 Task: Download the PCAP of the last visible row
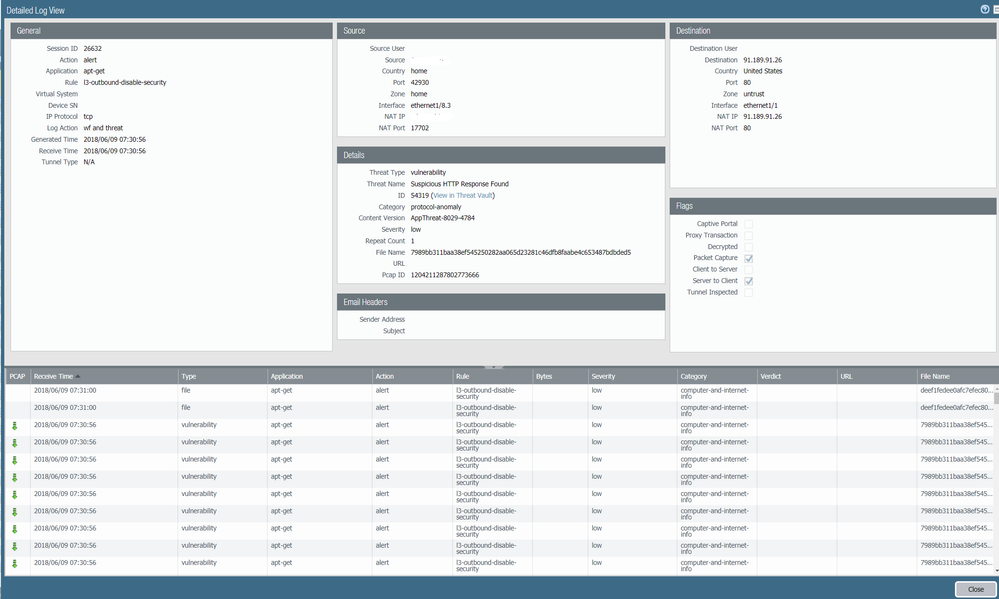click(x=15, y=564)
